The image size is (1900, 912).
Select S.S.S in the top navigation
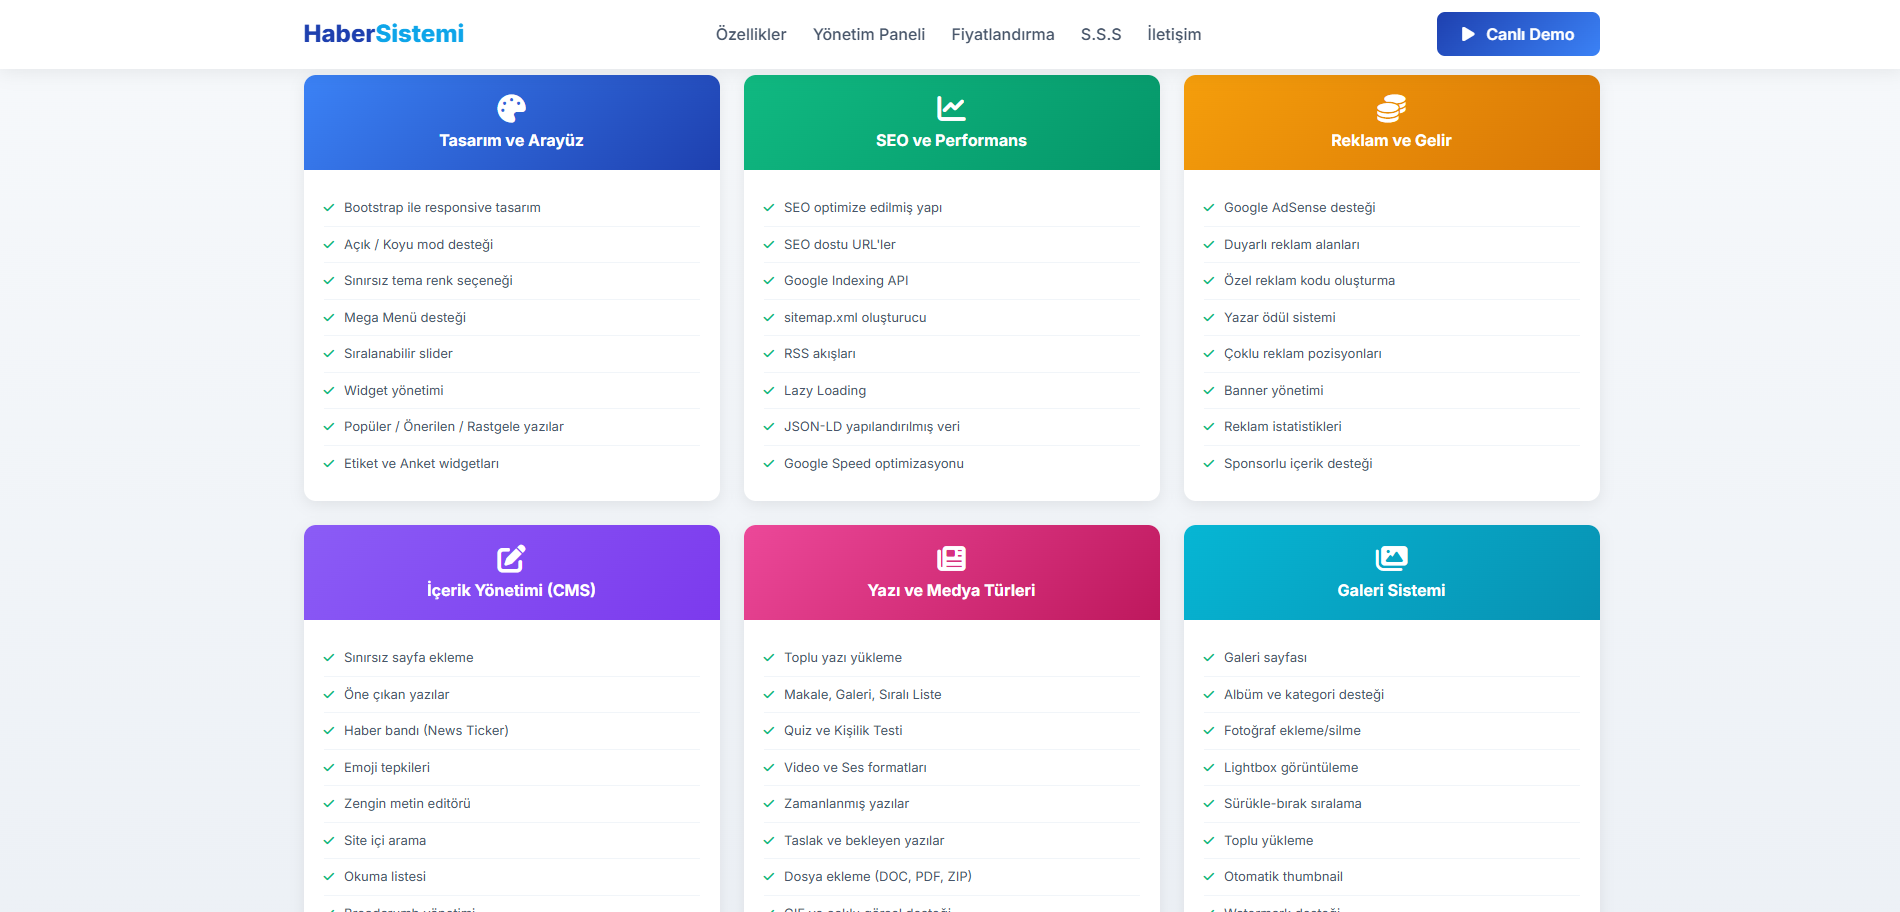click(x=1100, y=34)
